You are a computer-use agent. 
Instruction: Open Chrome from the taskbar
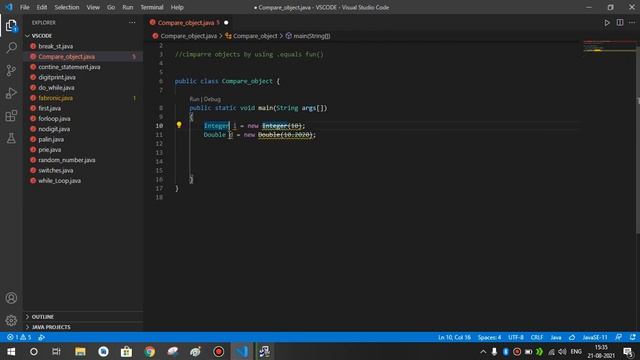coord(149,351)
